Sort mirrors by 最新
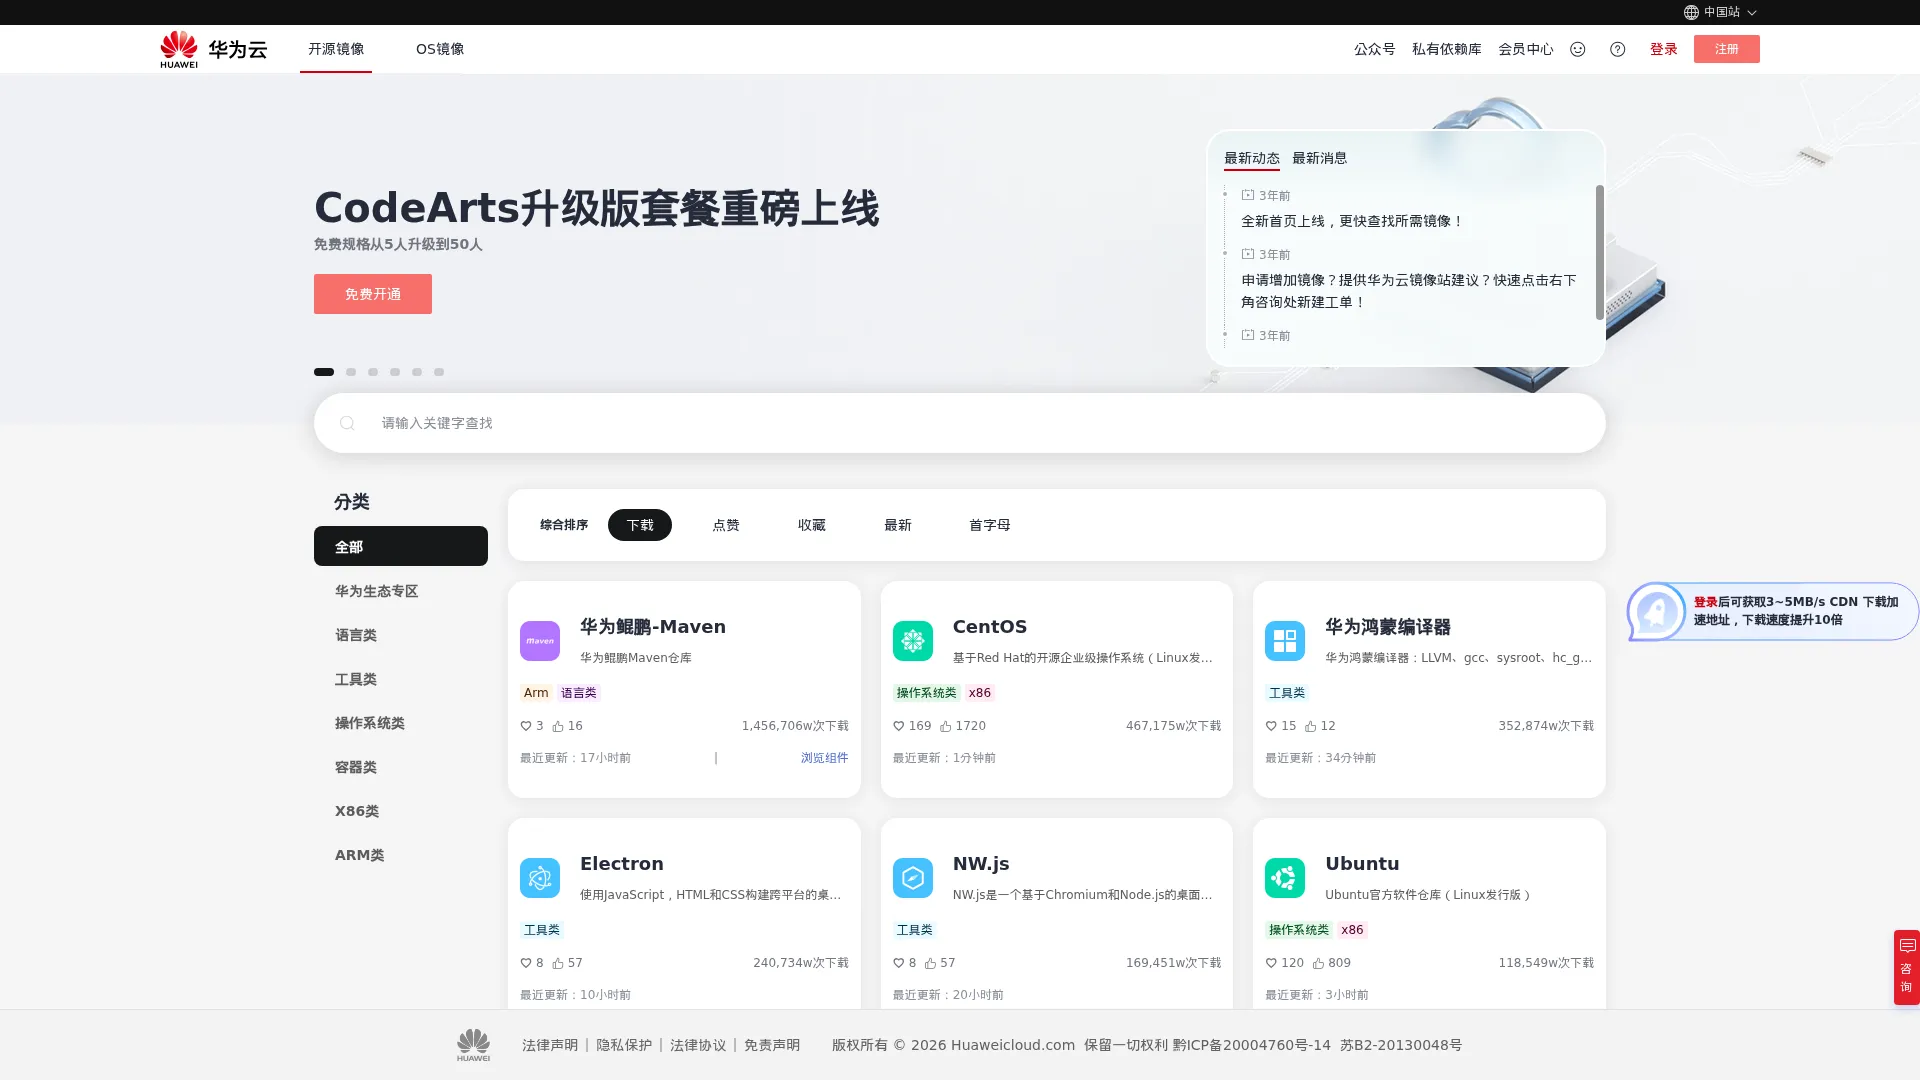This screenshot has width=1920, height=1080. pyautogui.click(x=898, y=525)
